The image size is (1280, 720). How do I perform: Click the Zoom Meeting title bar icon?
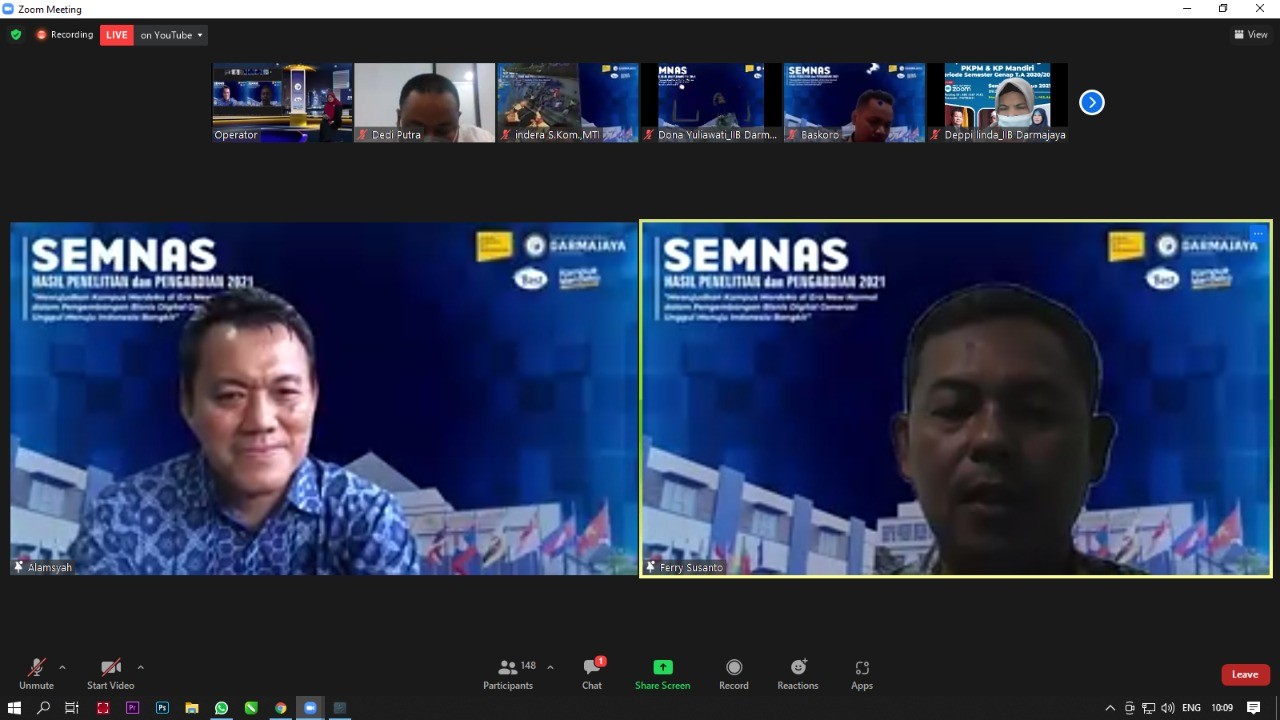click(8, 9)
